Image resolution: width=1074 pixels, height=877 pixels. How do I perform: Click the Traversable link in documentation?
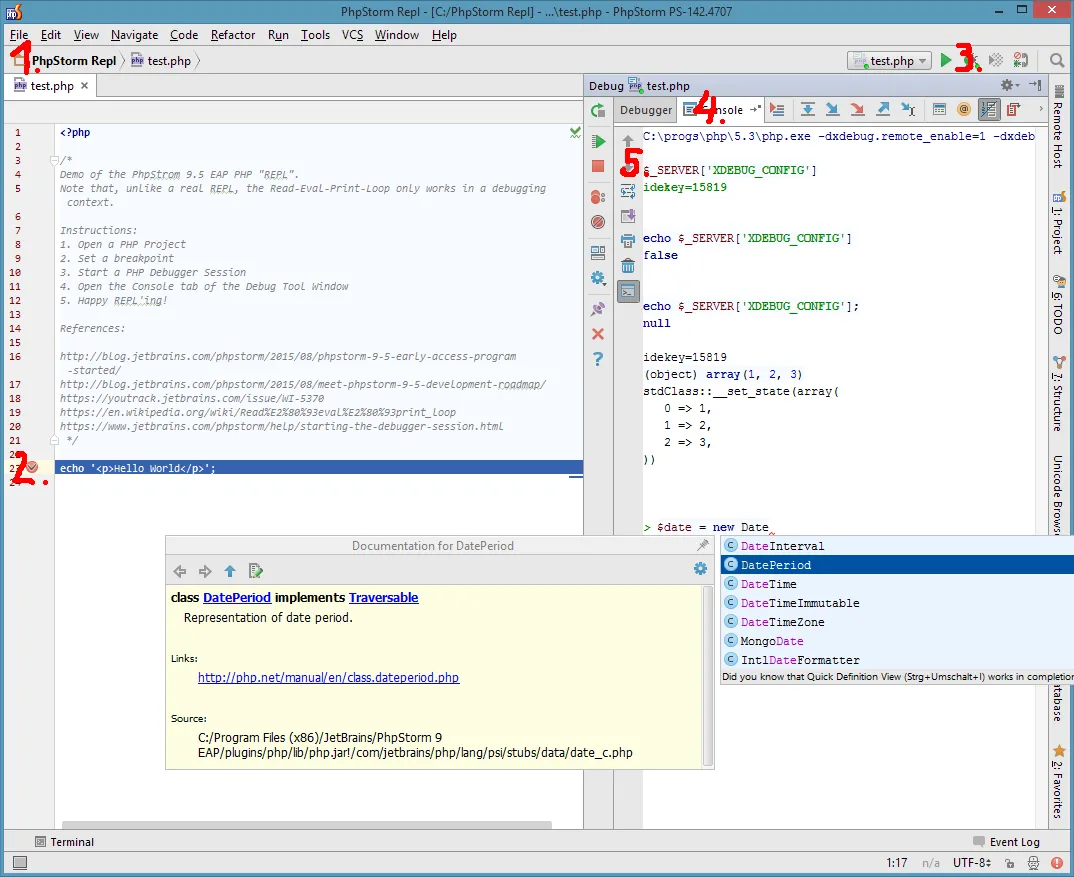coord(383,598)
